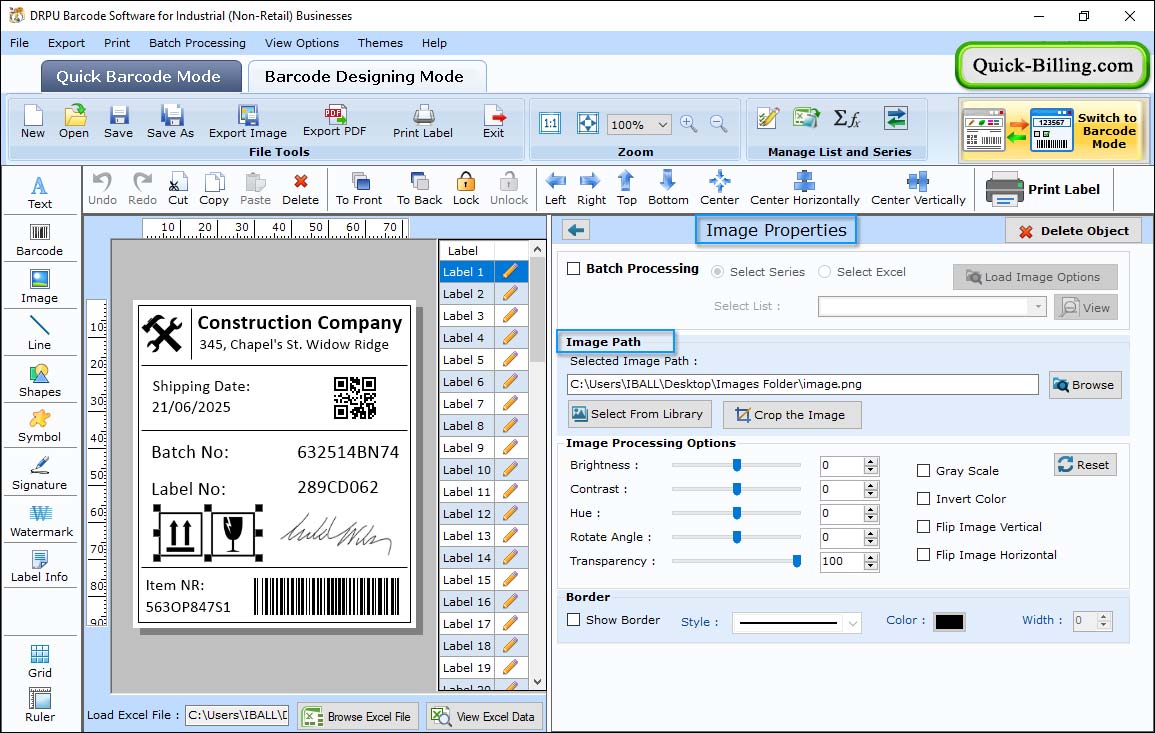This screenshot has height=733, width=1155.
Task: Open the Shapes tool
Action: point(40,381)
